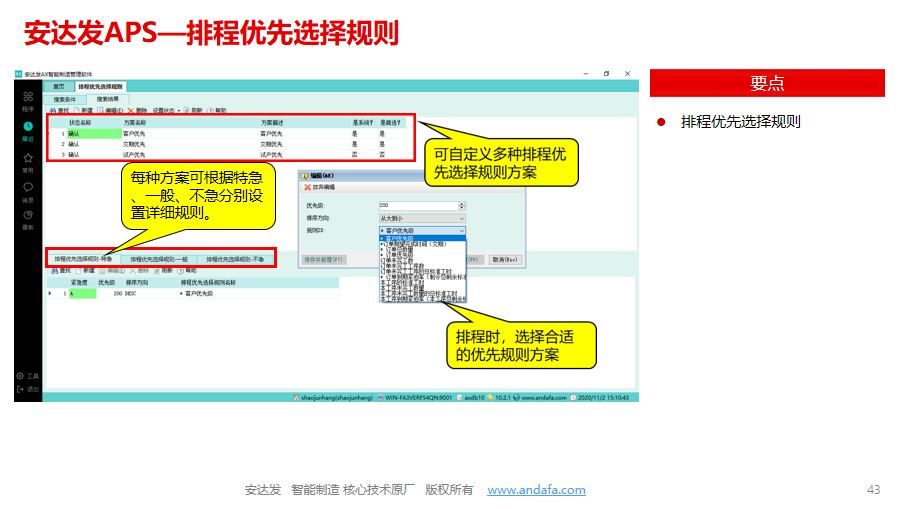
Task: Click 新建 in the lower toolbar
Action: (x=85, y=271)
